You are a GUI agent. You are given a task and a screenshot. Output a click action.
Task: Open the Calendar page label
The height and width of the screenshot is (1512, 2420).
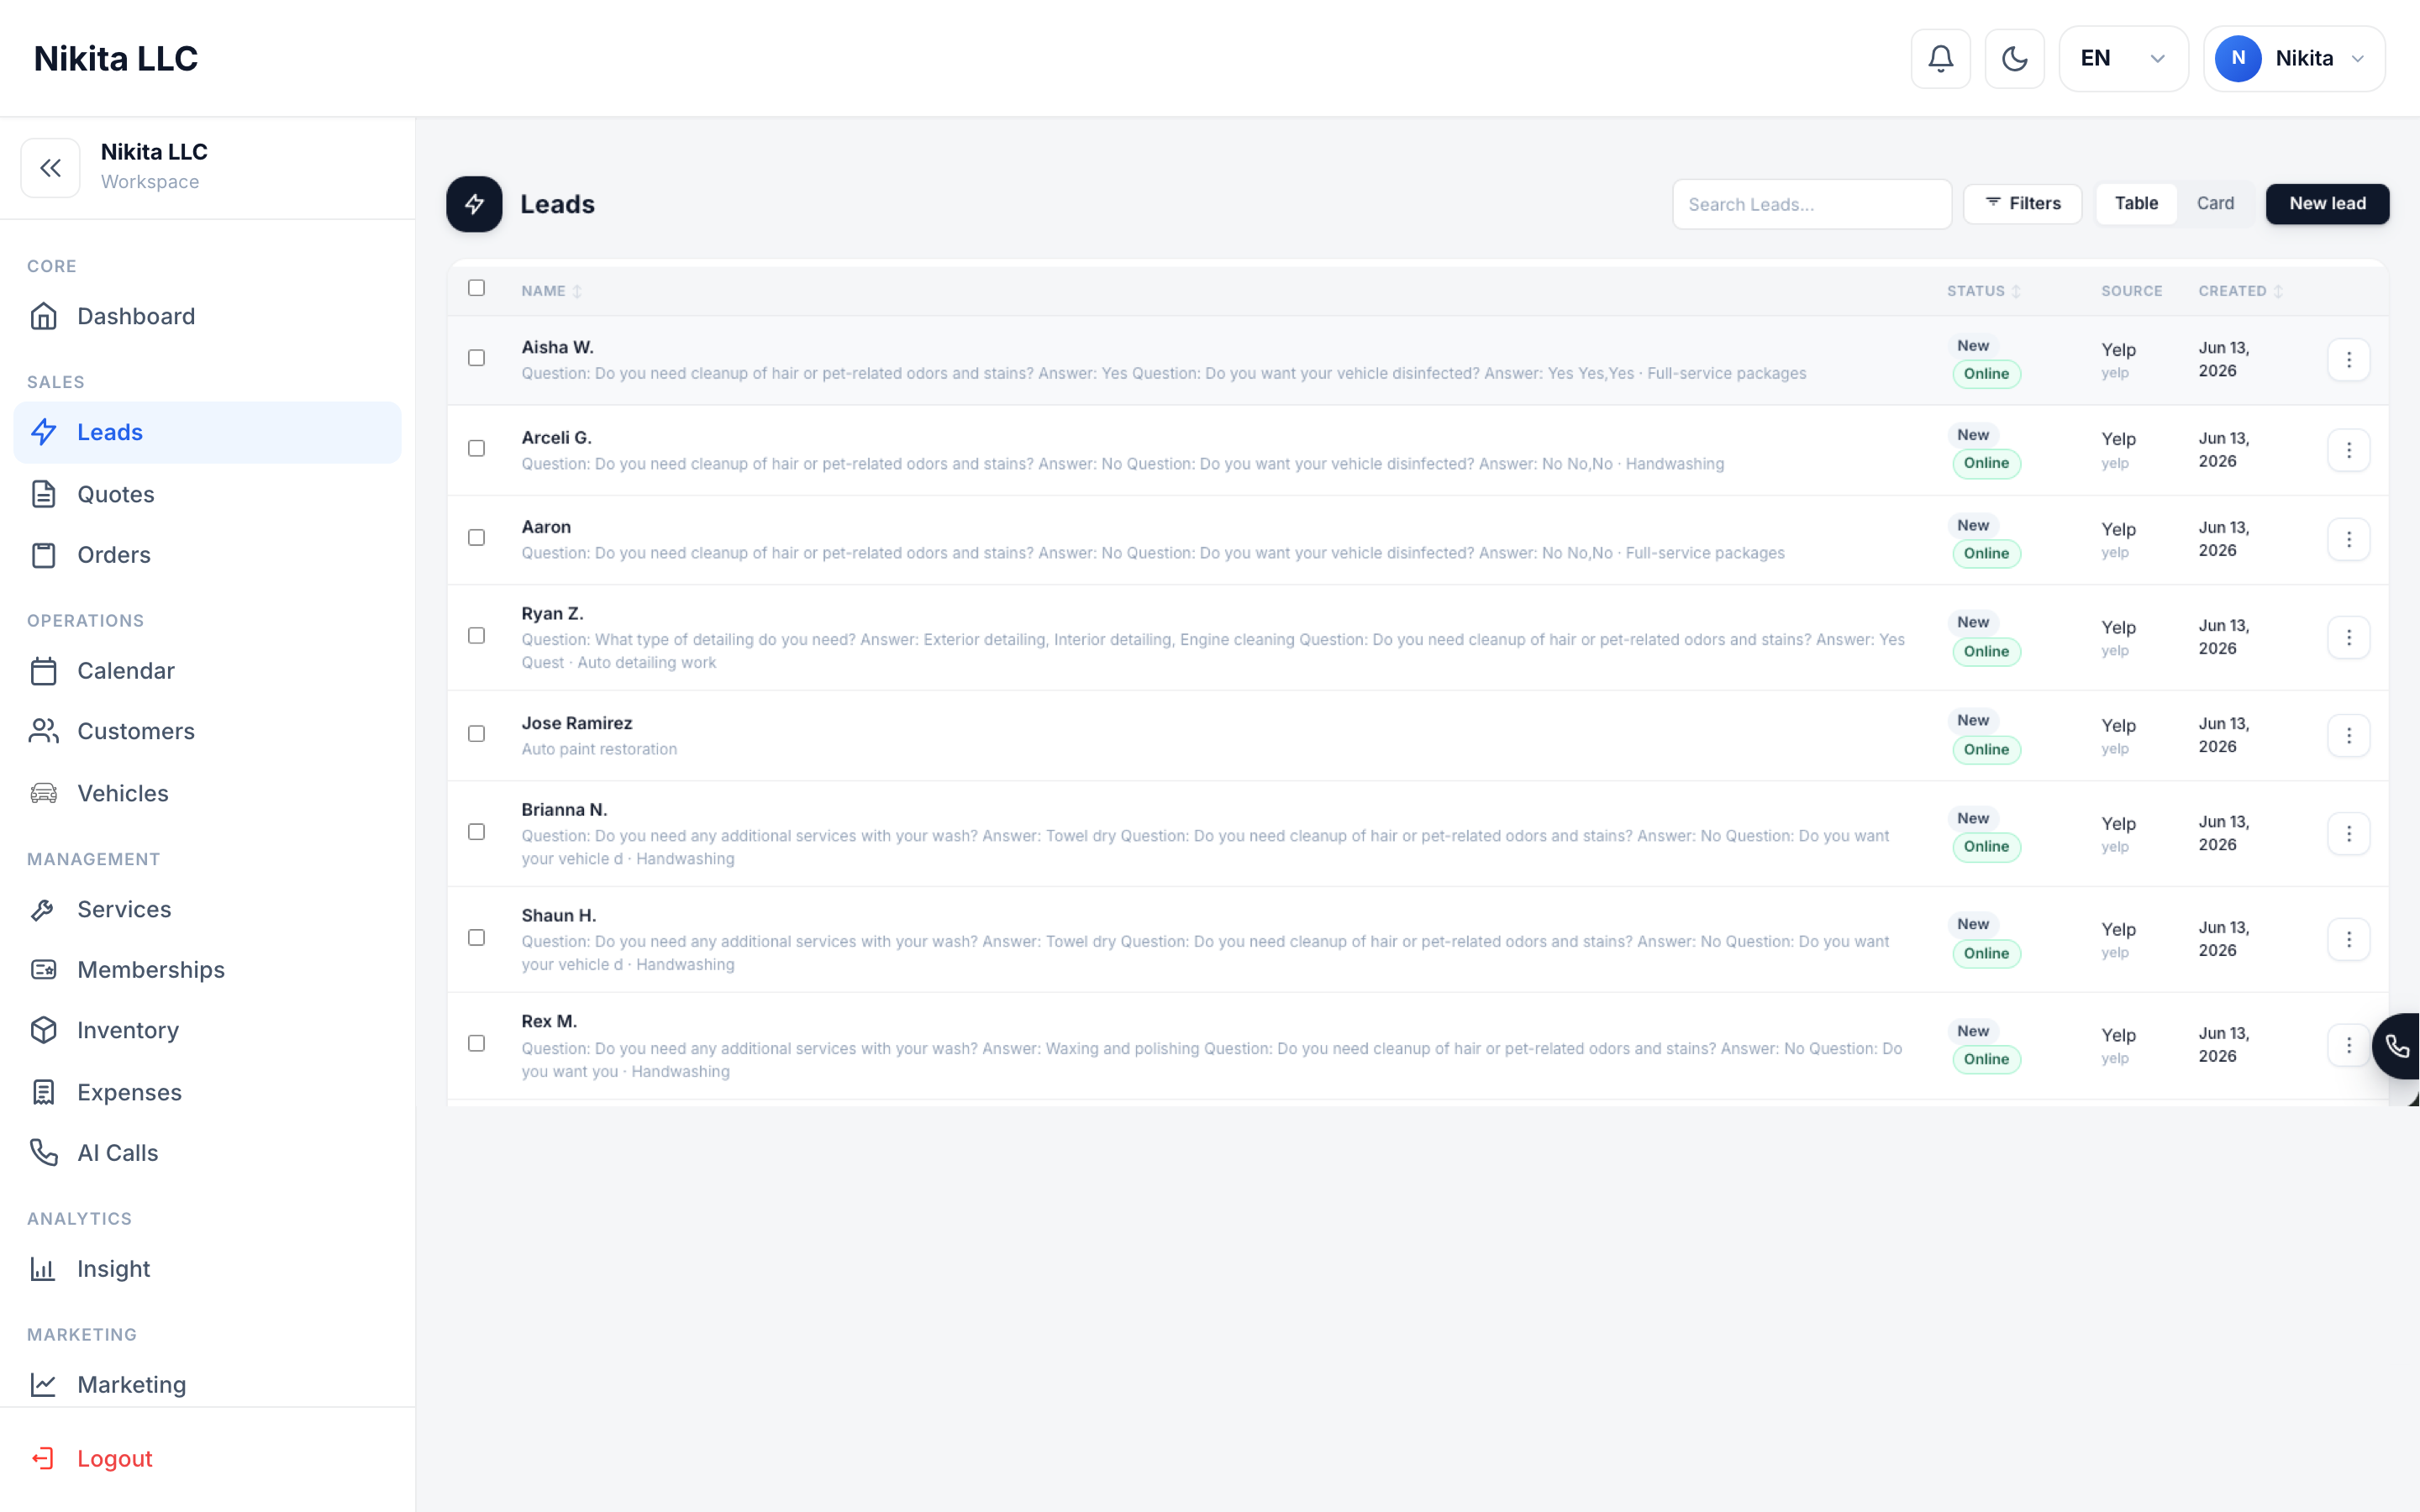point(126,671)
